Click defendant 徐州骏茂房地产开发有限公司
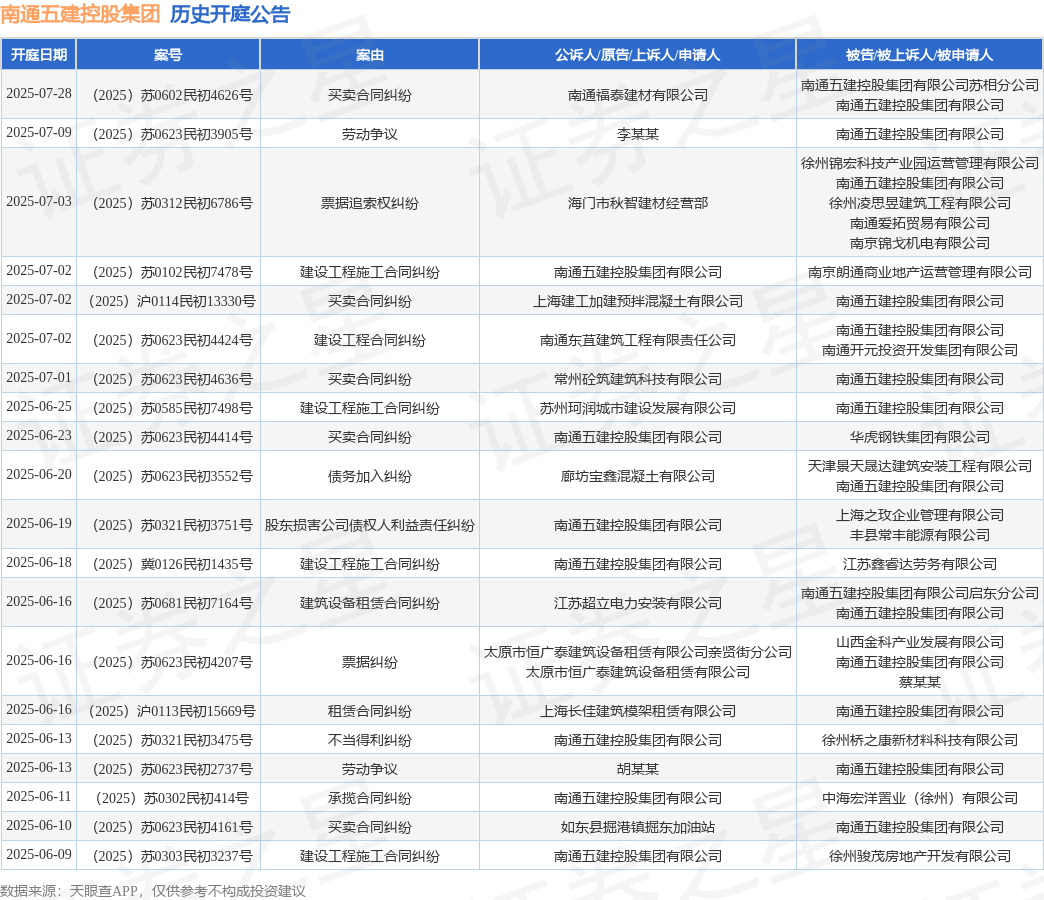This screenshot has width=1044, height=900. (919, 856)
